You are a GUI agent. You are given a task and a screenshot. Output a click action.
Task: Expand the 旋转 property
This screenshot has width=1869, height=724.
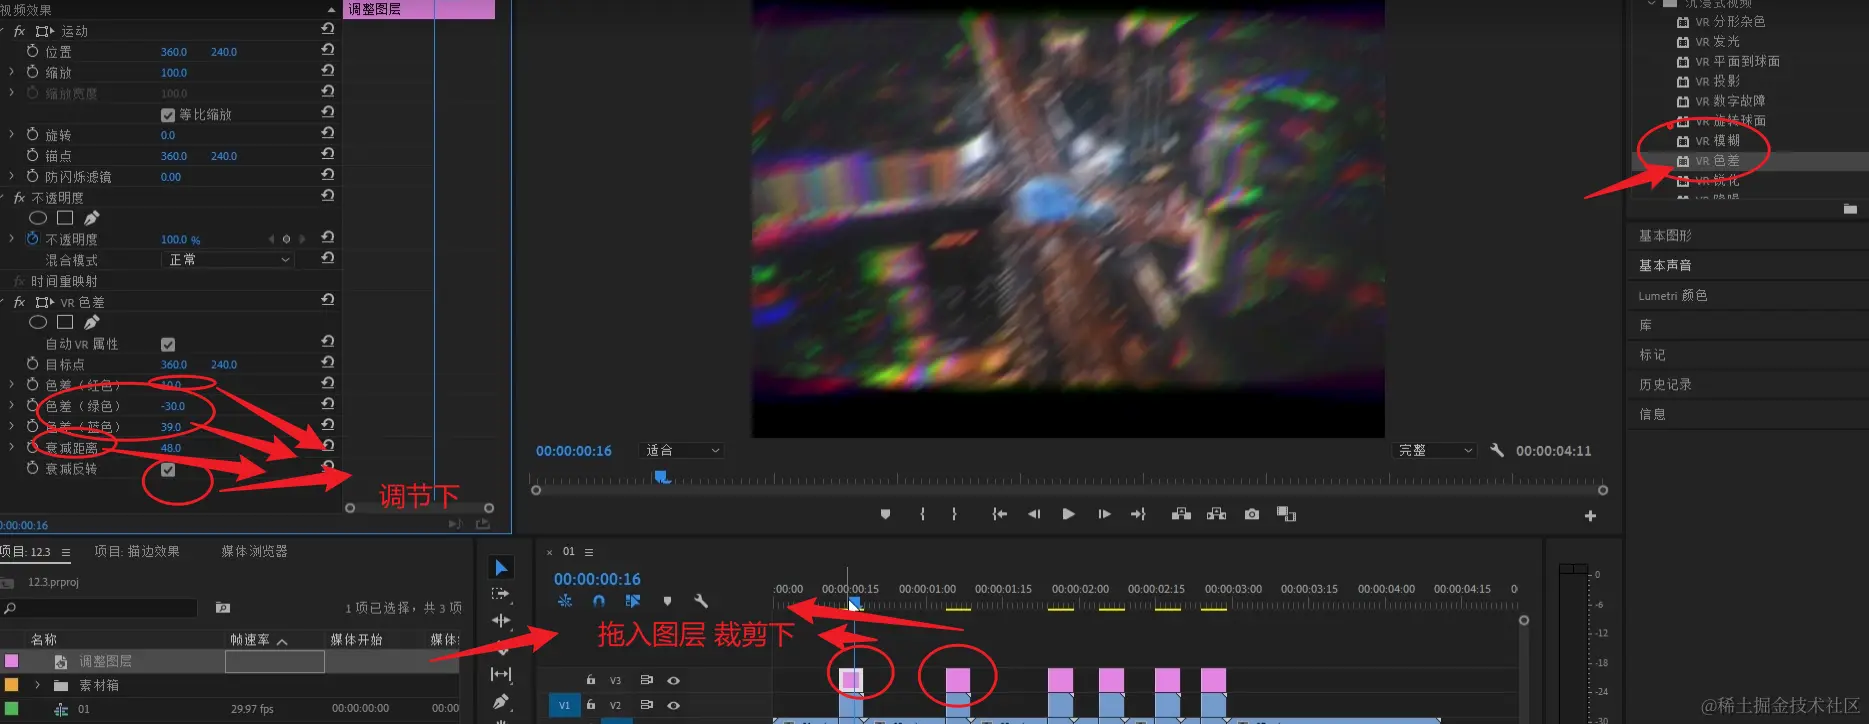click(x=12, y=134)
